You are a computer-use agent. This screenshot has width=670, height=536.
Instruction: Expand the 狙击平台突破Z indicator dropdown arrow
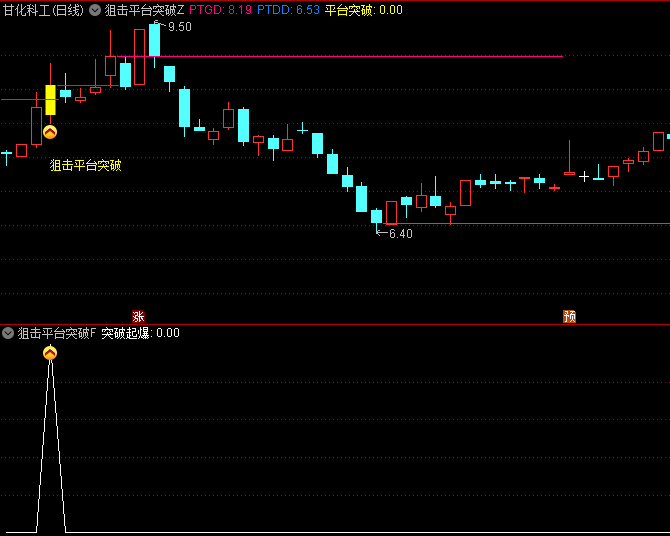tap(95, 10)
